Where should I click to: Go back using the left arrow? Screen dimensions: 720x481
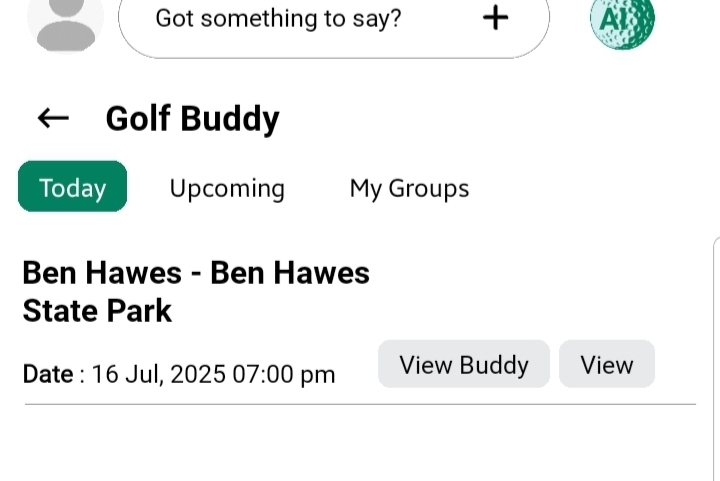53,118
